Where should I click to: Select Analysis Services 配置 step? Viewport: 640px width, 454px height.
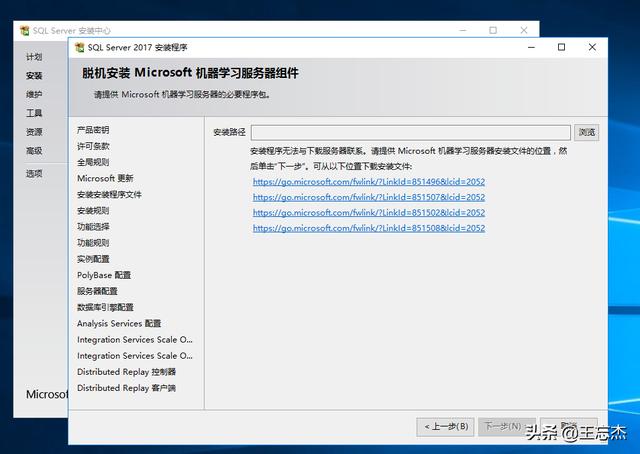click(x=118, y=323)
